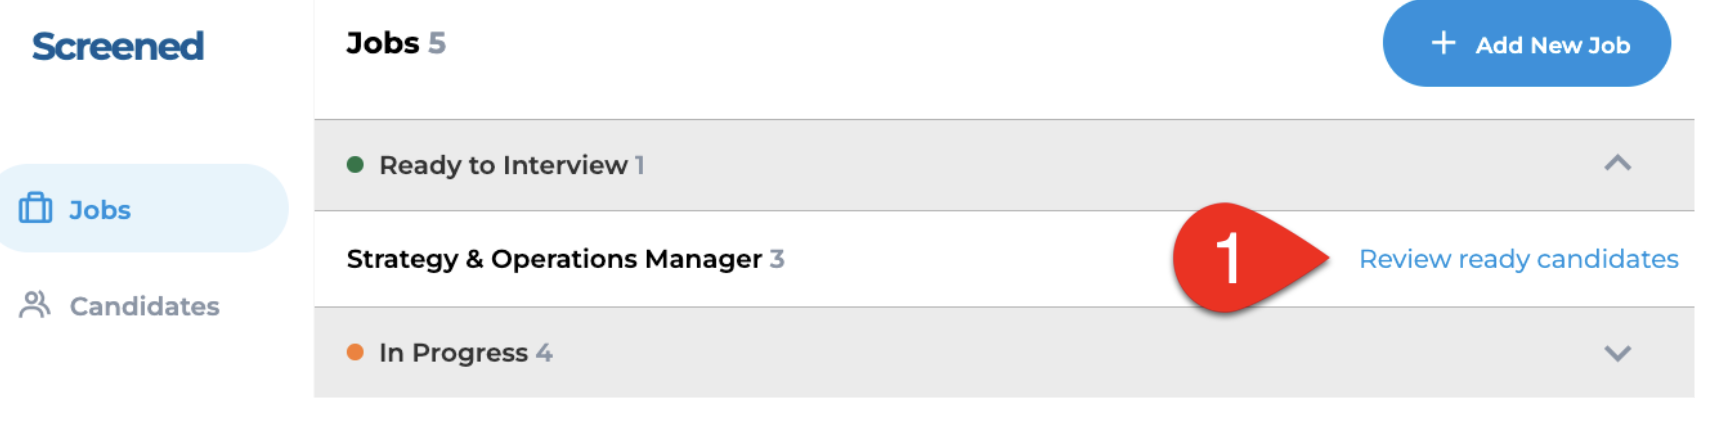The image size is (1718, 426).
Task: Open the Jobs sidebar menu item
Action: pyautogui.click(x=144, y=208)
